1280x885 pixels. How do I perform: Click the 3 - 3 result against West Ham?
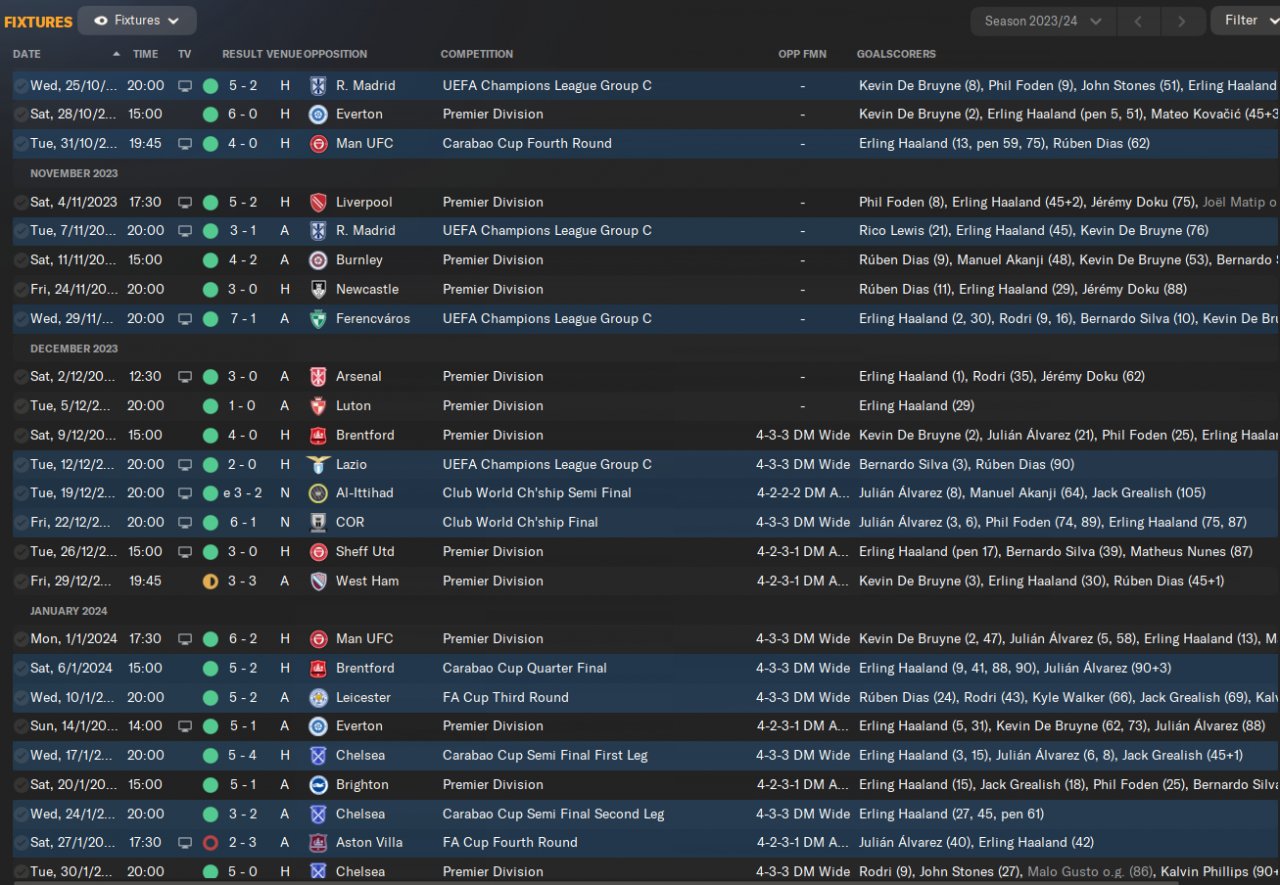[x=243, y=581]
